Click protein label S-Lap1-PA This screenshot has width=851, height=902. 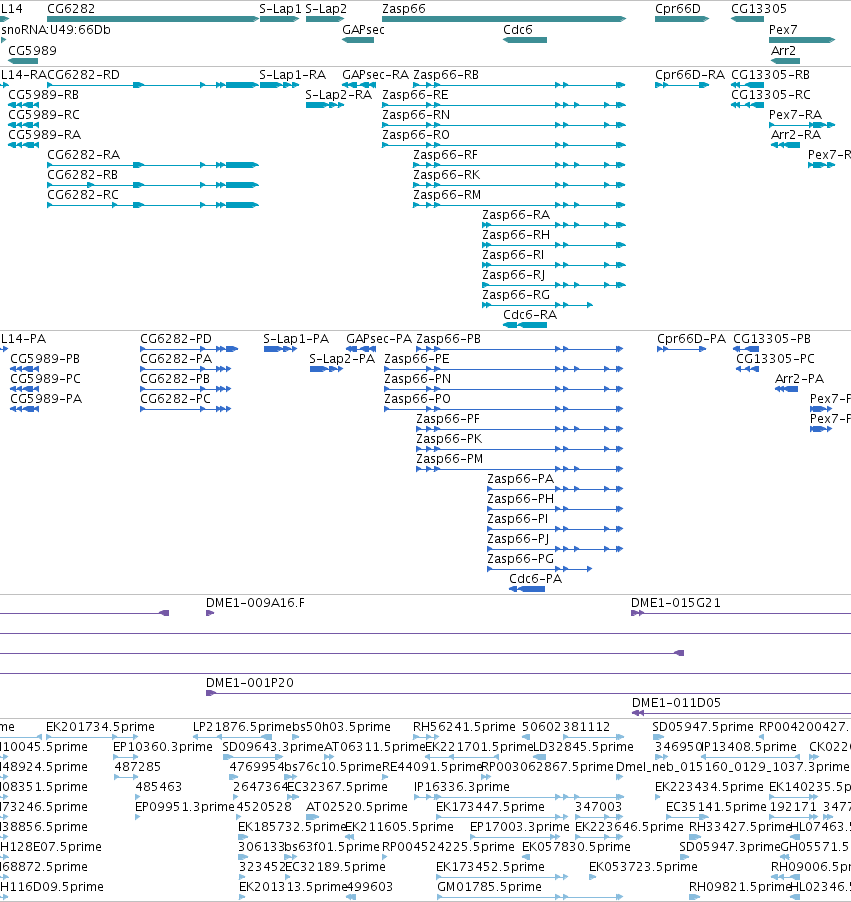296,339
